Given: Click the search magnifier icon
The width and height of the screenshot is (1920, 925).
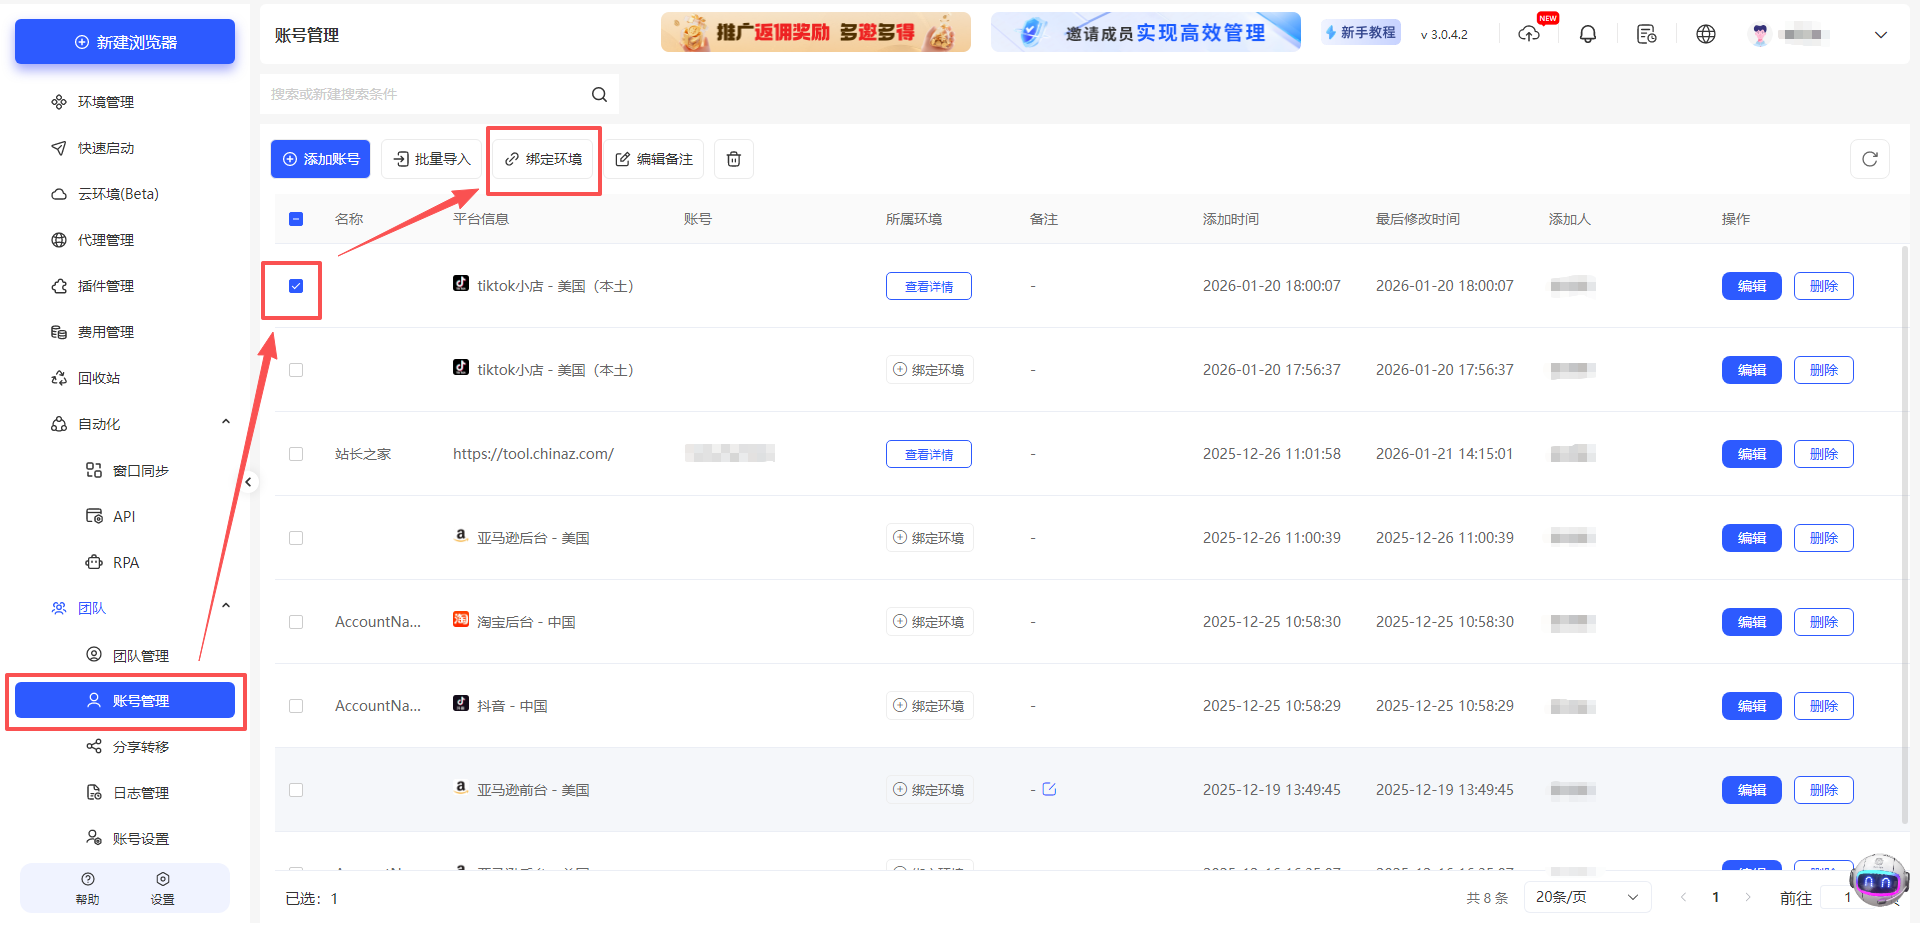Looking at the screenshot, I should click(x=599, y=94).
